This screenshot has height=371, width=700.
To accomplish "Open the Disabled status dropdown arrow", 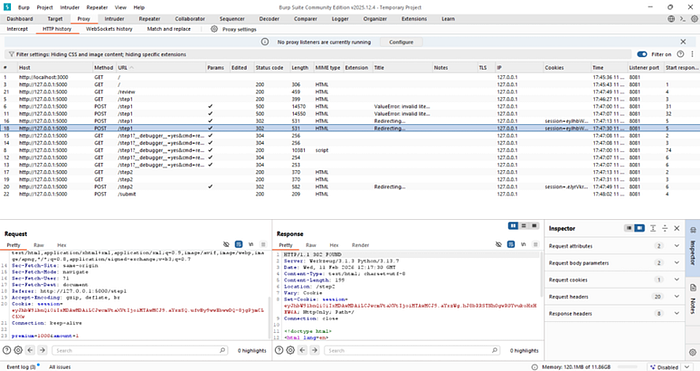I will point(687,367).
